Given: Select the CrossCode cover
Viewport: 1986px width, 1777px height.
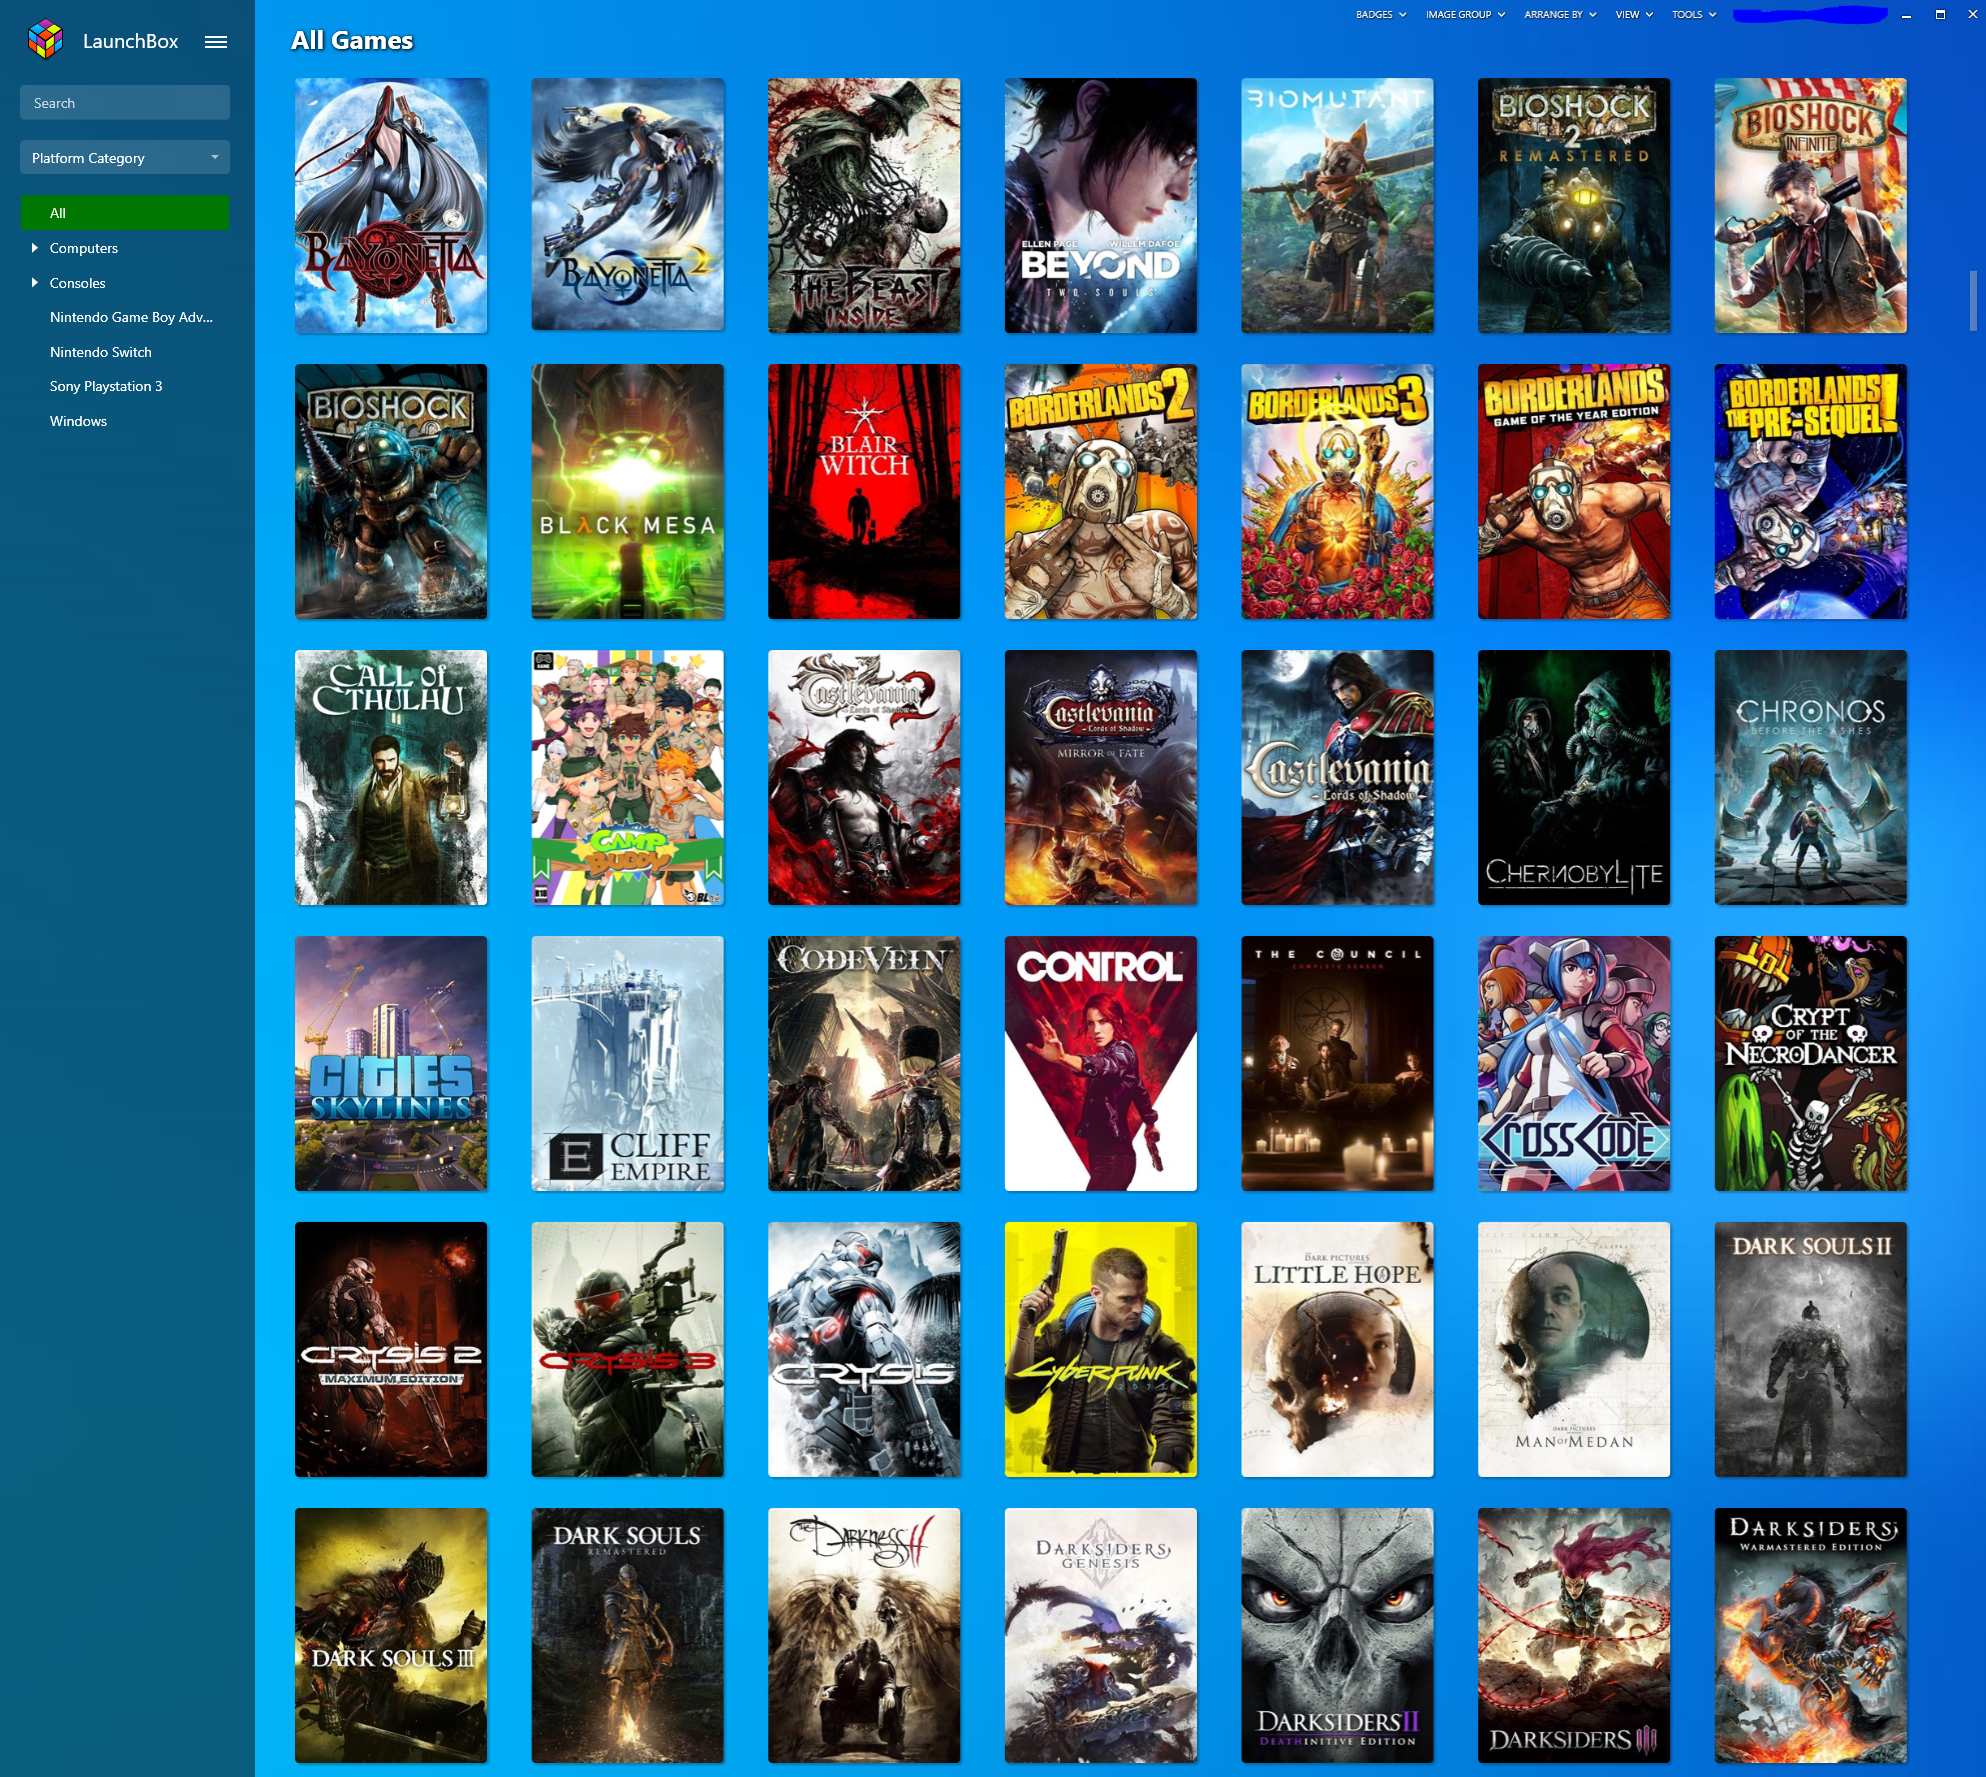Looking at the screenshot, I should [1574, 1064].
